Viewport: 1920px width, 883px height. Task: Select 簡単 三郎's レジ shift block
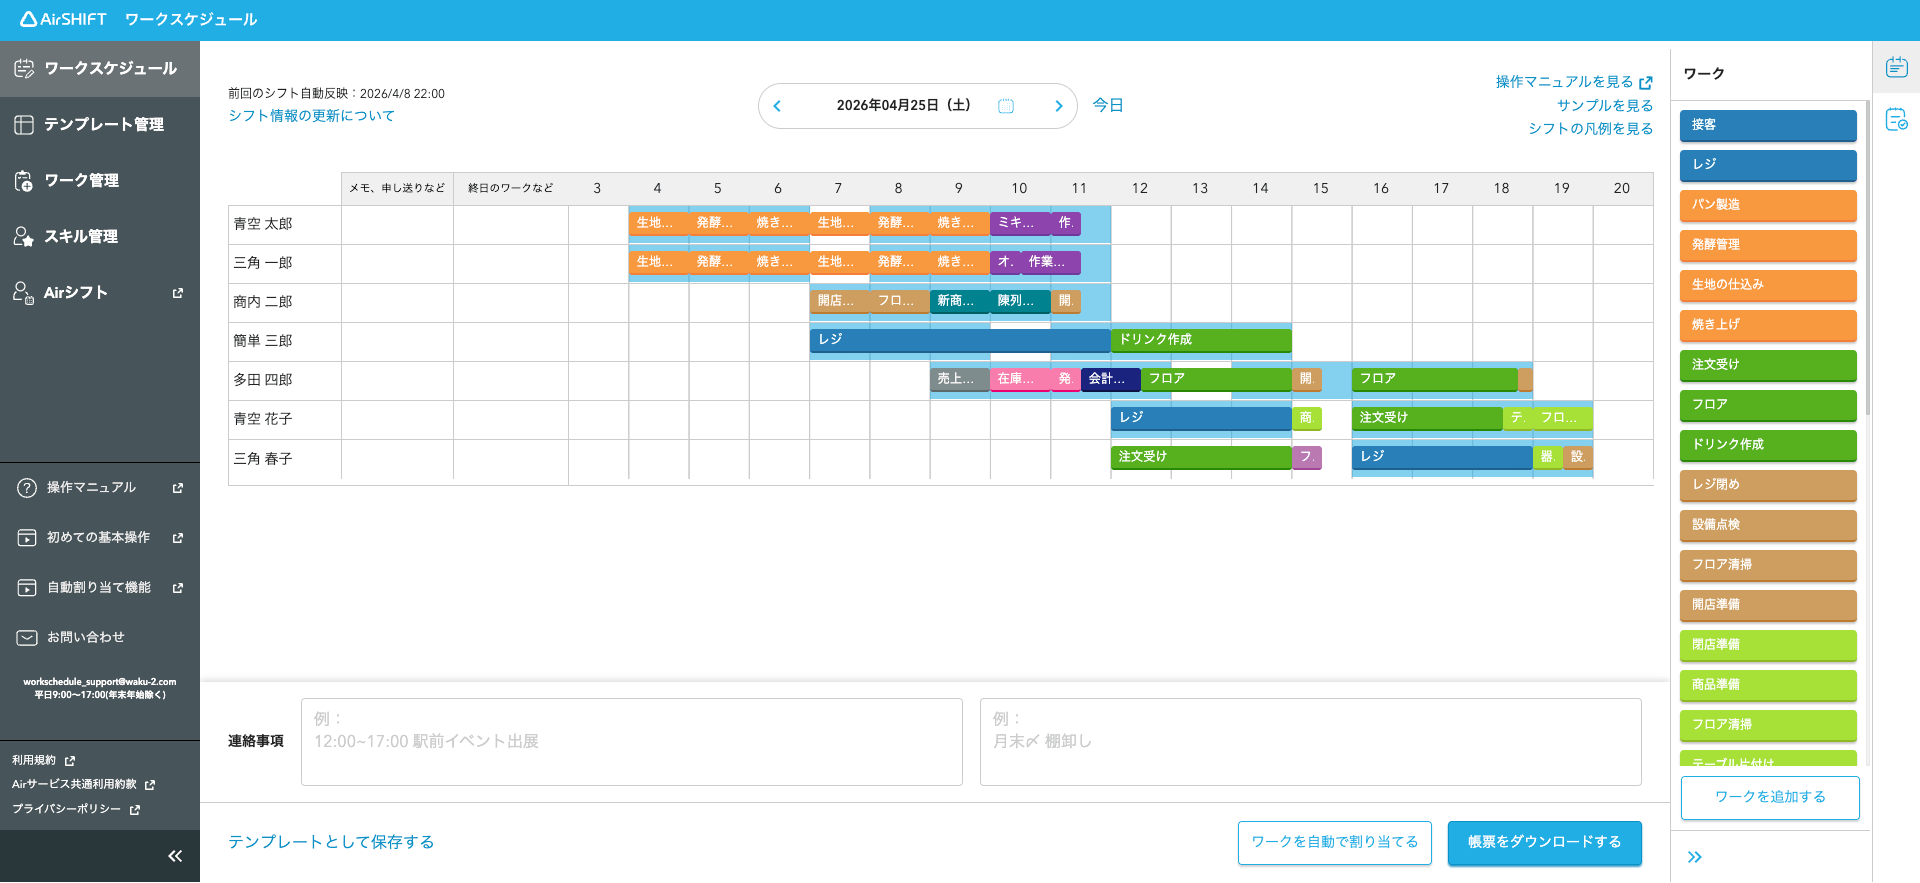pyautogui.click(x=960, y=340)
